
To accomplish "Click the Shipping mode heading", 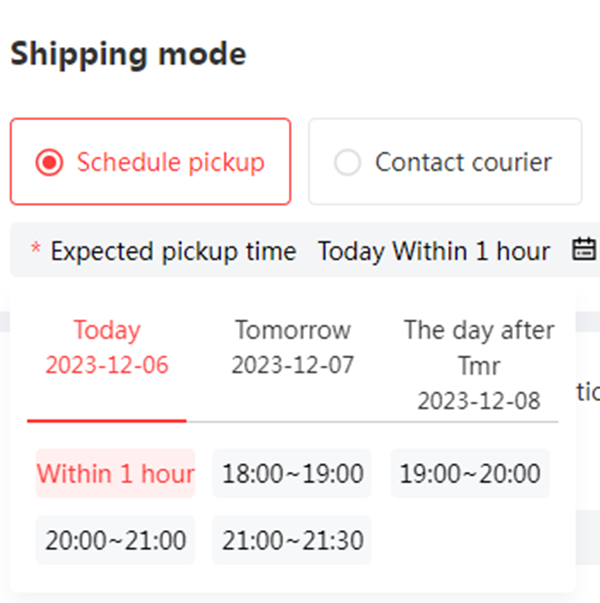I will 128,54.
